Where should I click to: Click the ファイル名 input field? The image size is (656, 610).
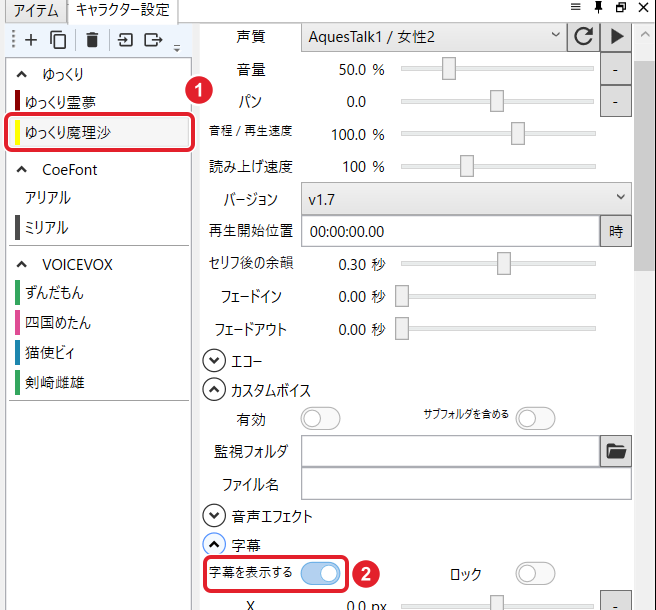(466, 484)
